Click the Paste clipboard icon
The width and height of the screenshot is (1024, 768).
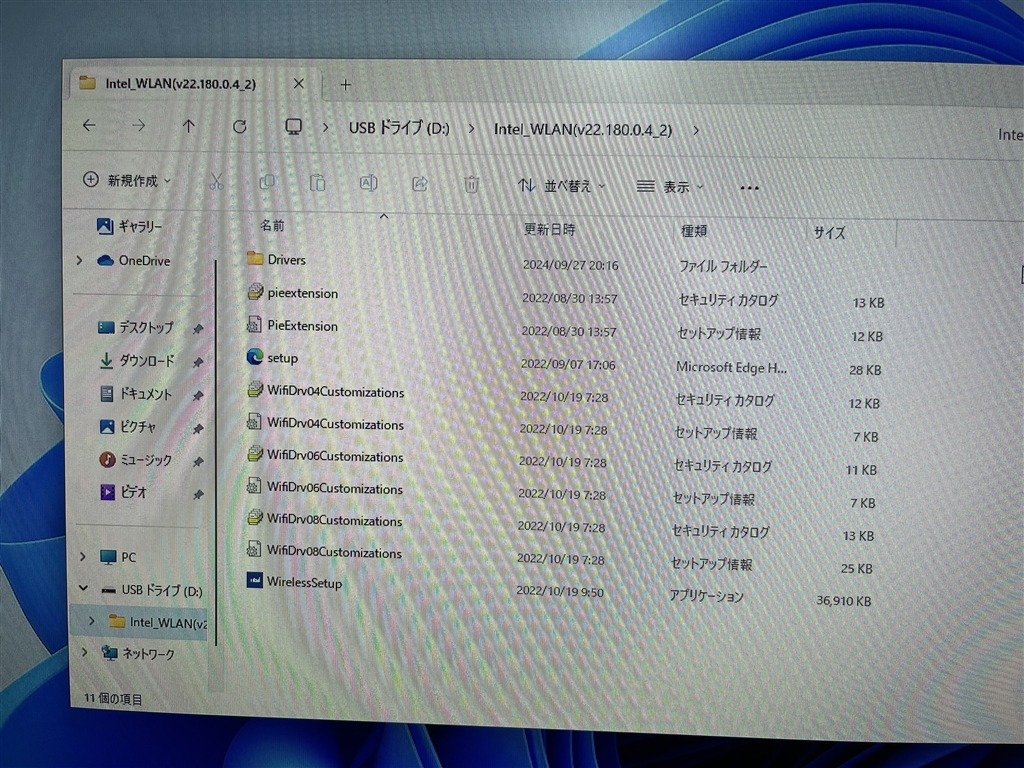point(317,183)
